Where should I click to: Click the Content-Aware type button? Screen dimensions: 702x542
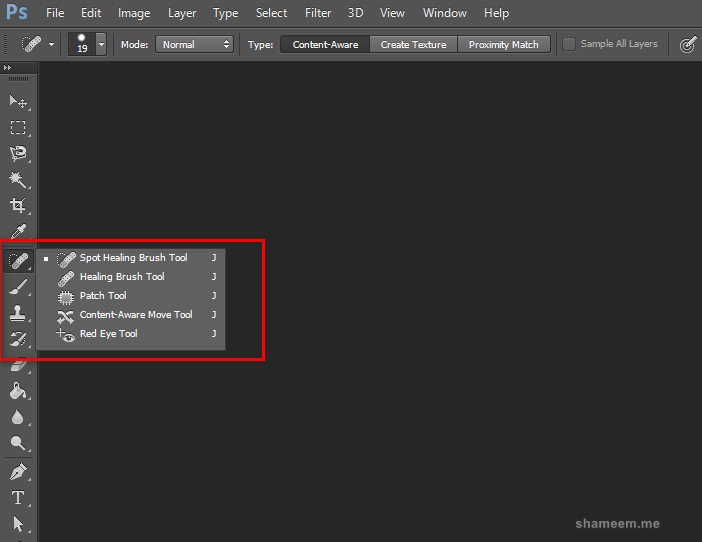tap(325, 44)
